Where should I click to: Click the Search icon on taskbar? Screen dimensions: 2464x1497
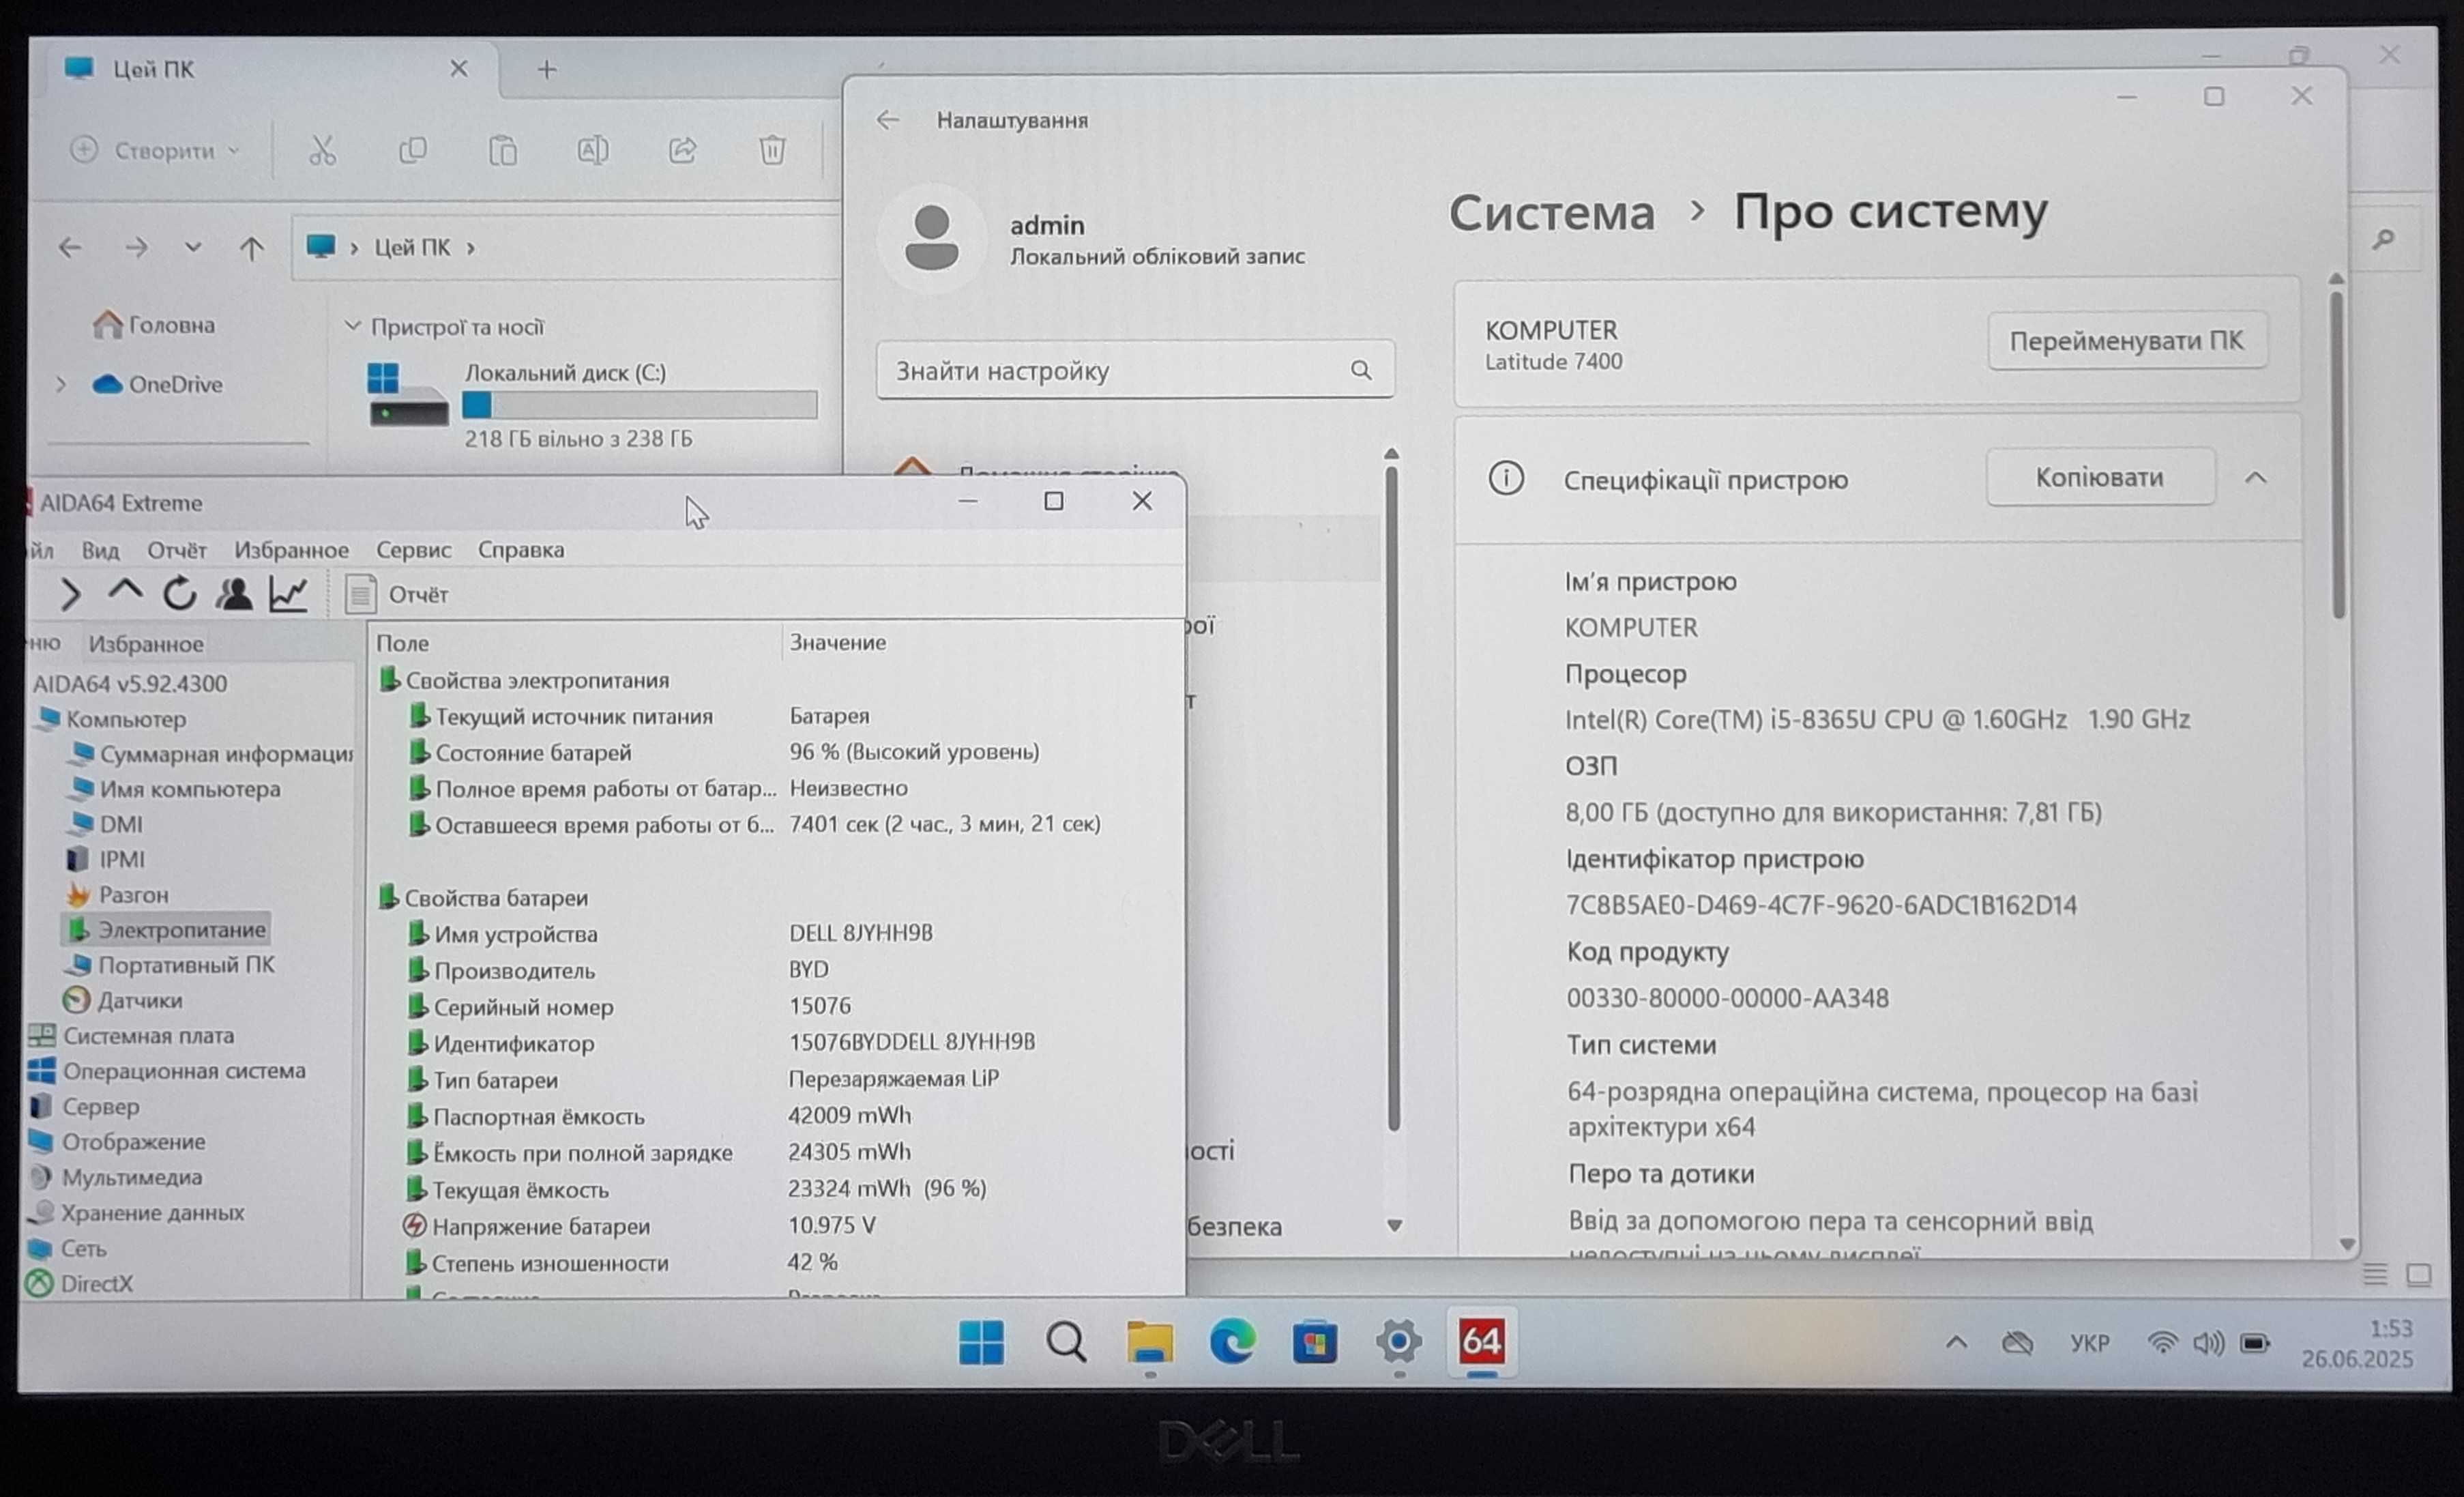(1066, 1342)
